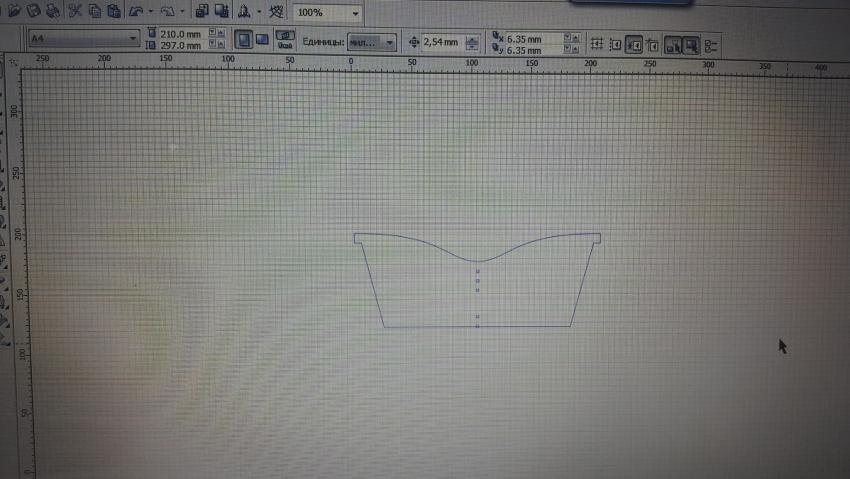
Task: Click the nudge offset 2,54 mm field
Action: click(441, 42)
